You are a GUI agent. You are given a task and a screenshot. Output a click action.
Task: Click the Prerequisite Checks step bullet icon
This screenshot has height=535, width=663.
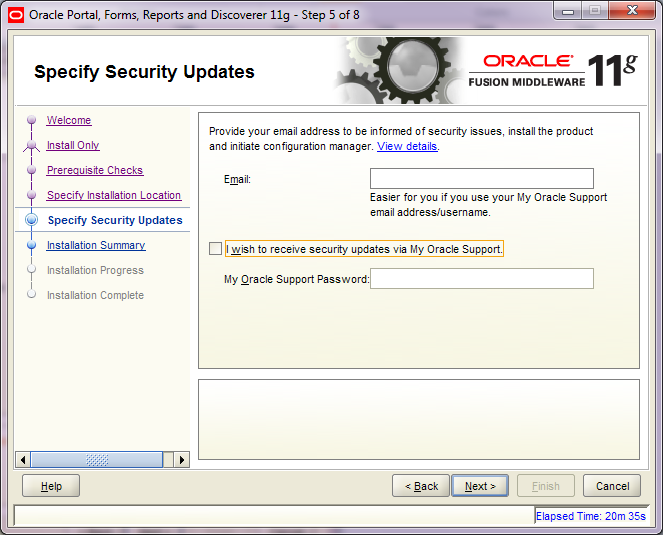point(31,170)
